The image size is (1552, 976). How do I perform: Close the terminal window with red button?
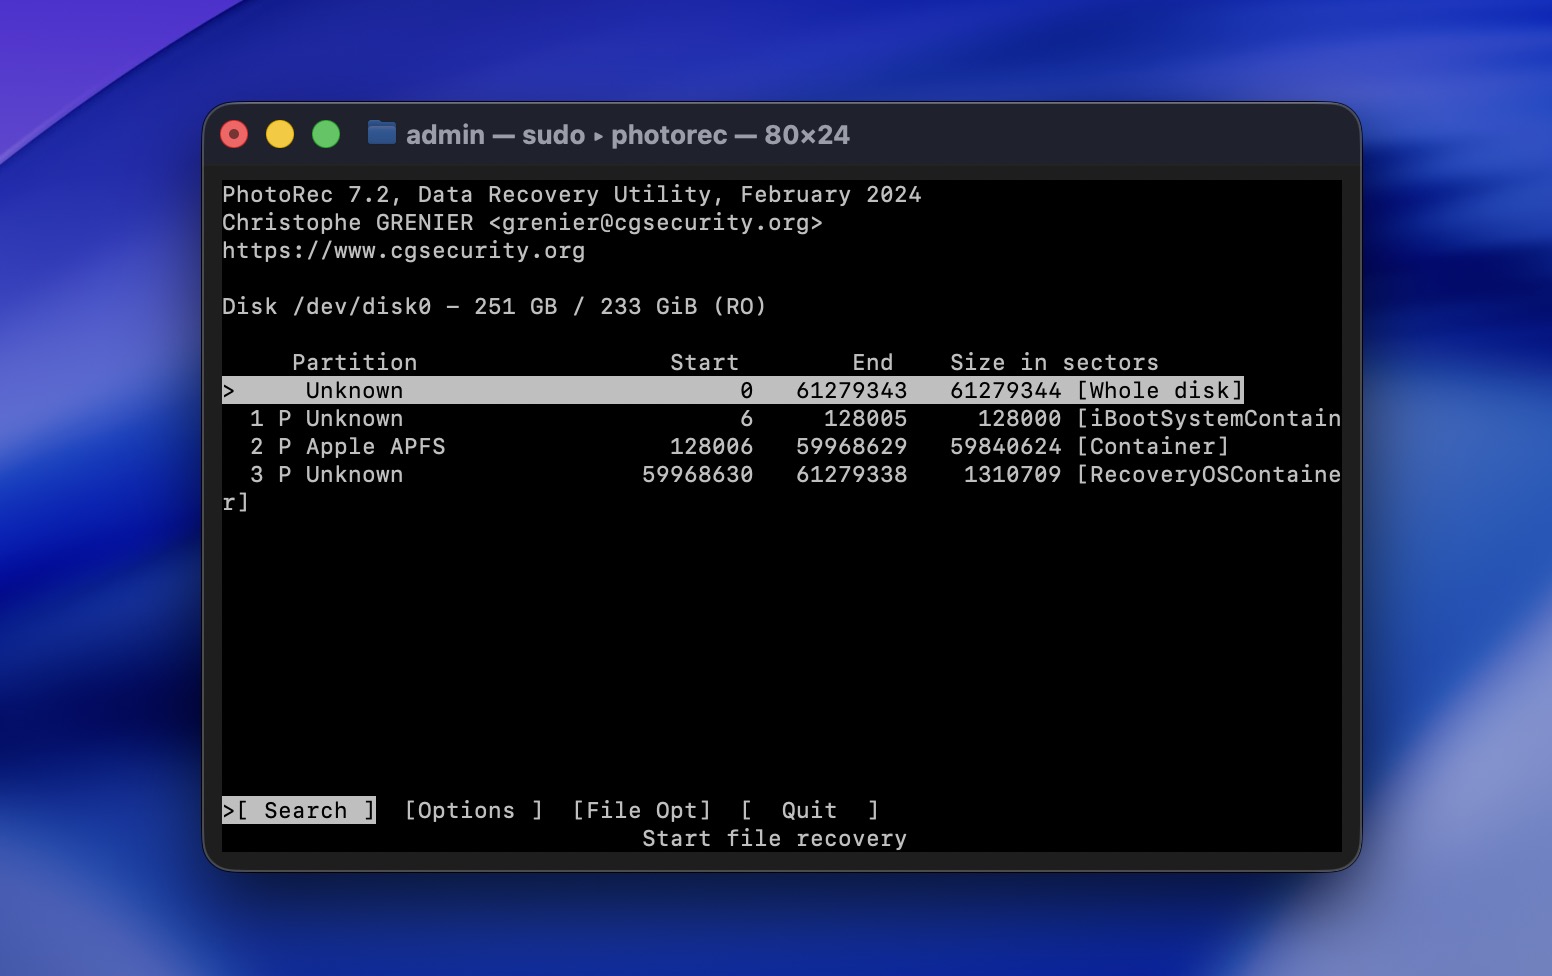pos(234,134)
